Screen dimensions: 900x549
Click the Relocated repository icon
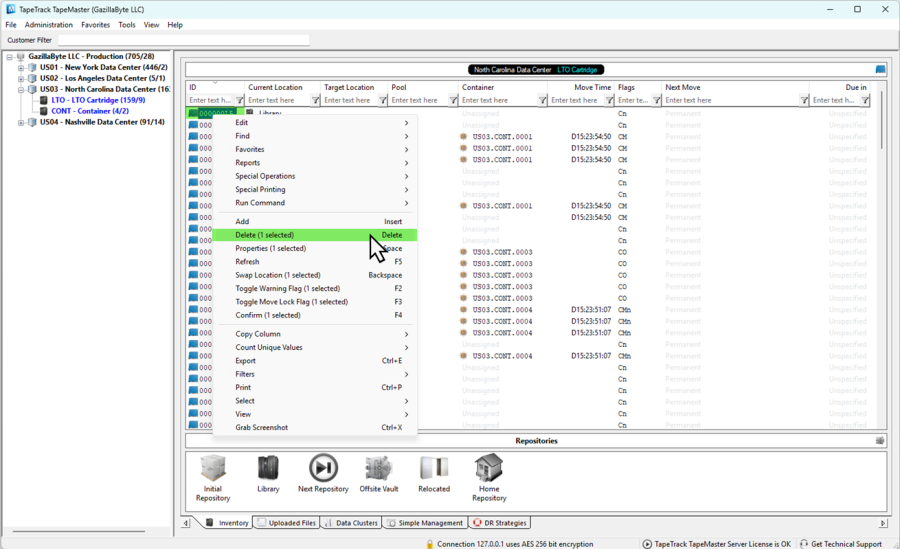434,469
